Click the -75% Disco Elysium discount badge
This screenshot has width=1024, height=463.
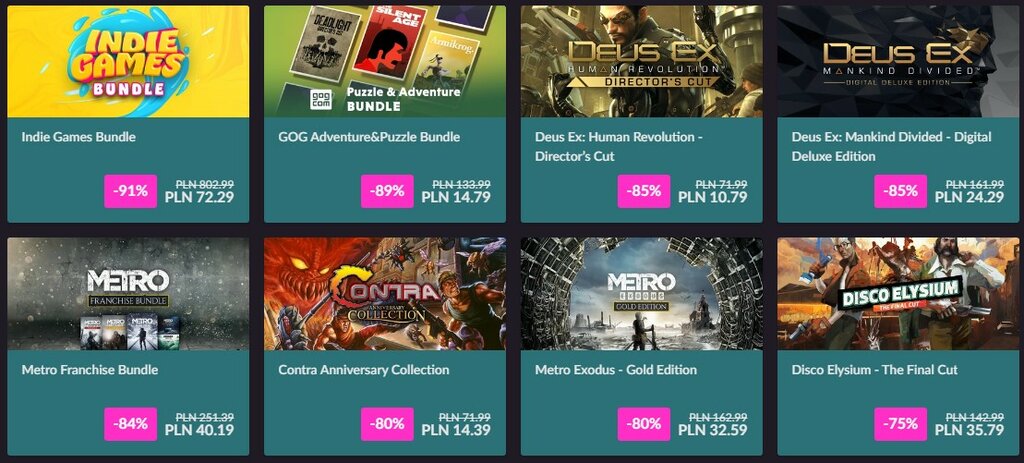pyautogui.click(x=901, y=424)
